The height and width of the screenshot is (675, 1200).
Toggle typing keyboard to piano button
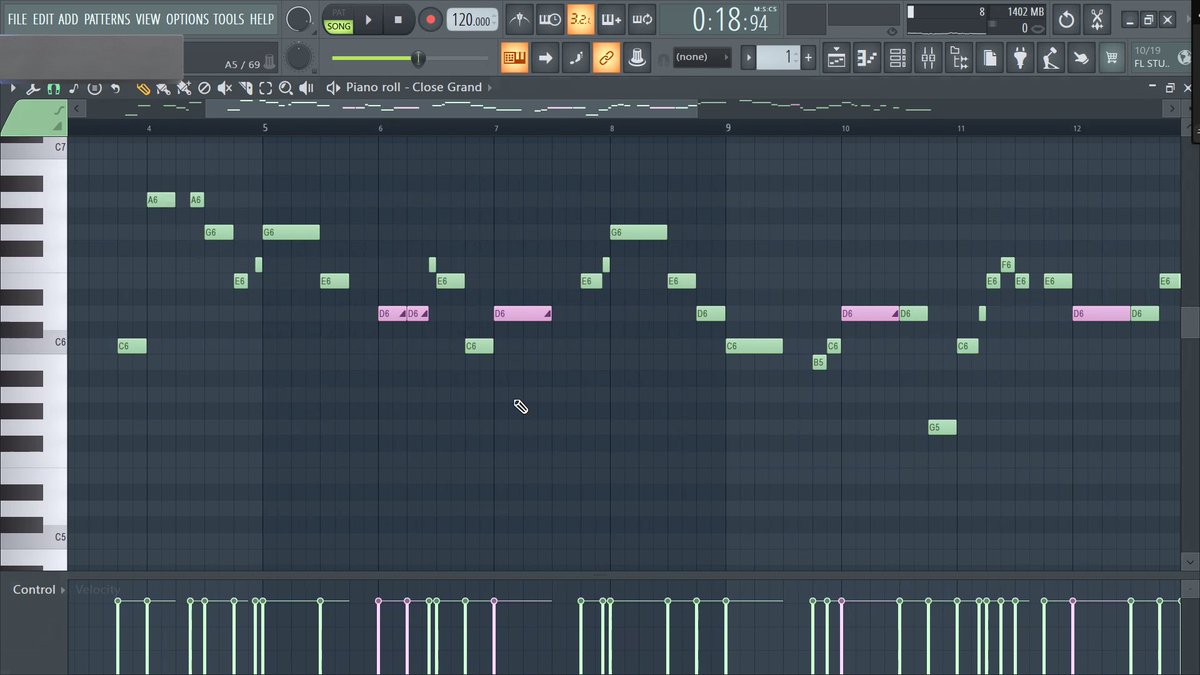click(515, 58)
